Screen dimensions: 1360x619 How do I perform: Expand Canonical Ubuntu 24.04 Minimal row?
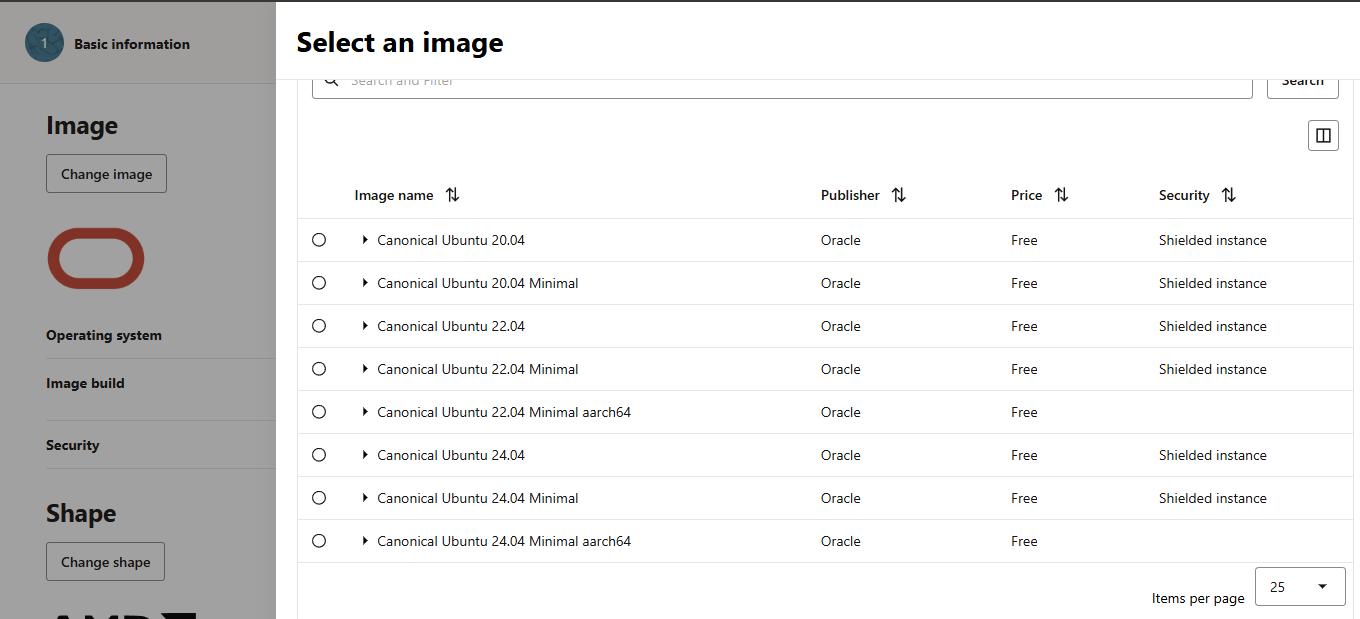point(365,498)
